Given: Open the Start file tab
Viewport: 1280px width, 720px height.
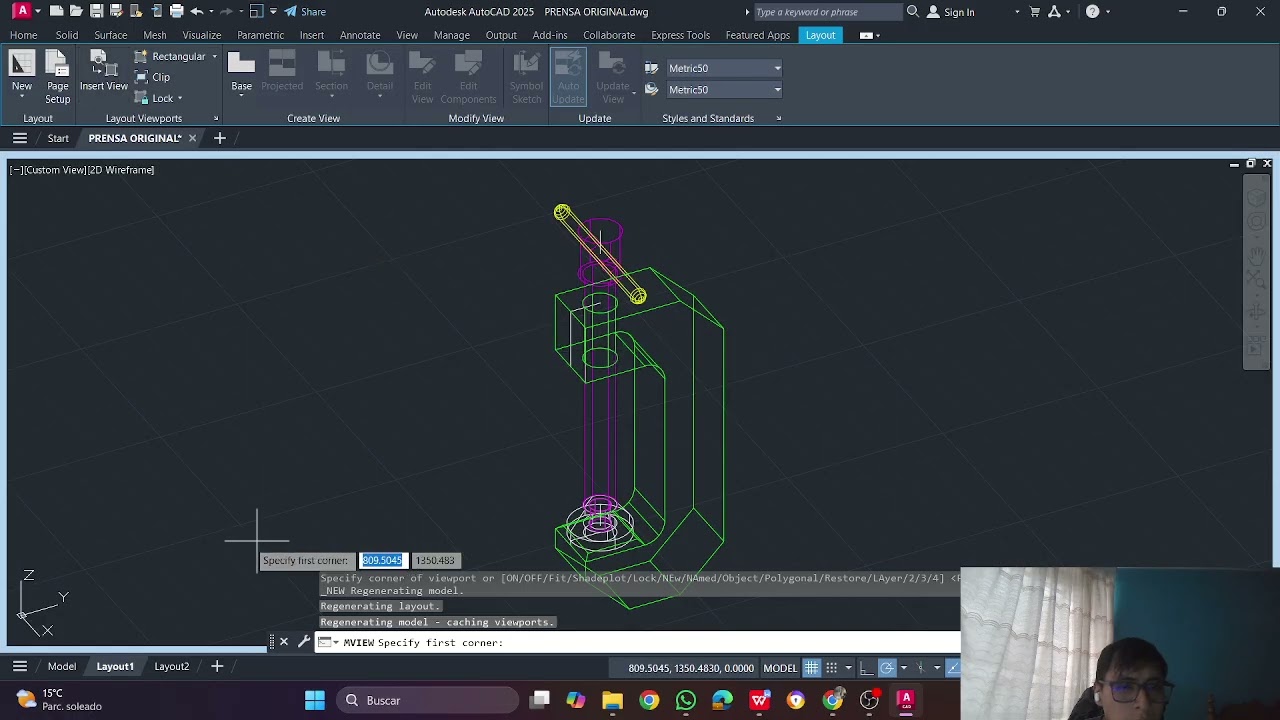Looking at the screenshot, I should click(58, 138).
